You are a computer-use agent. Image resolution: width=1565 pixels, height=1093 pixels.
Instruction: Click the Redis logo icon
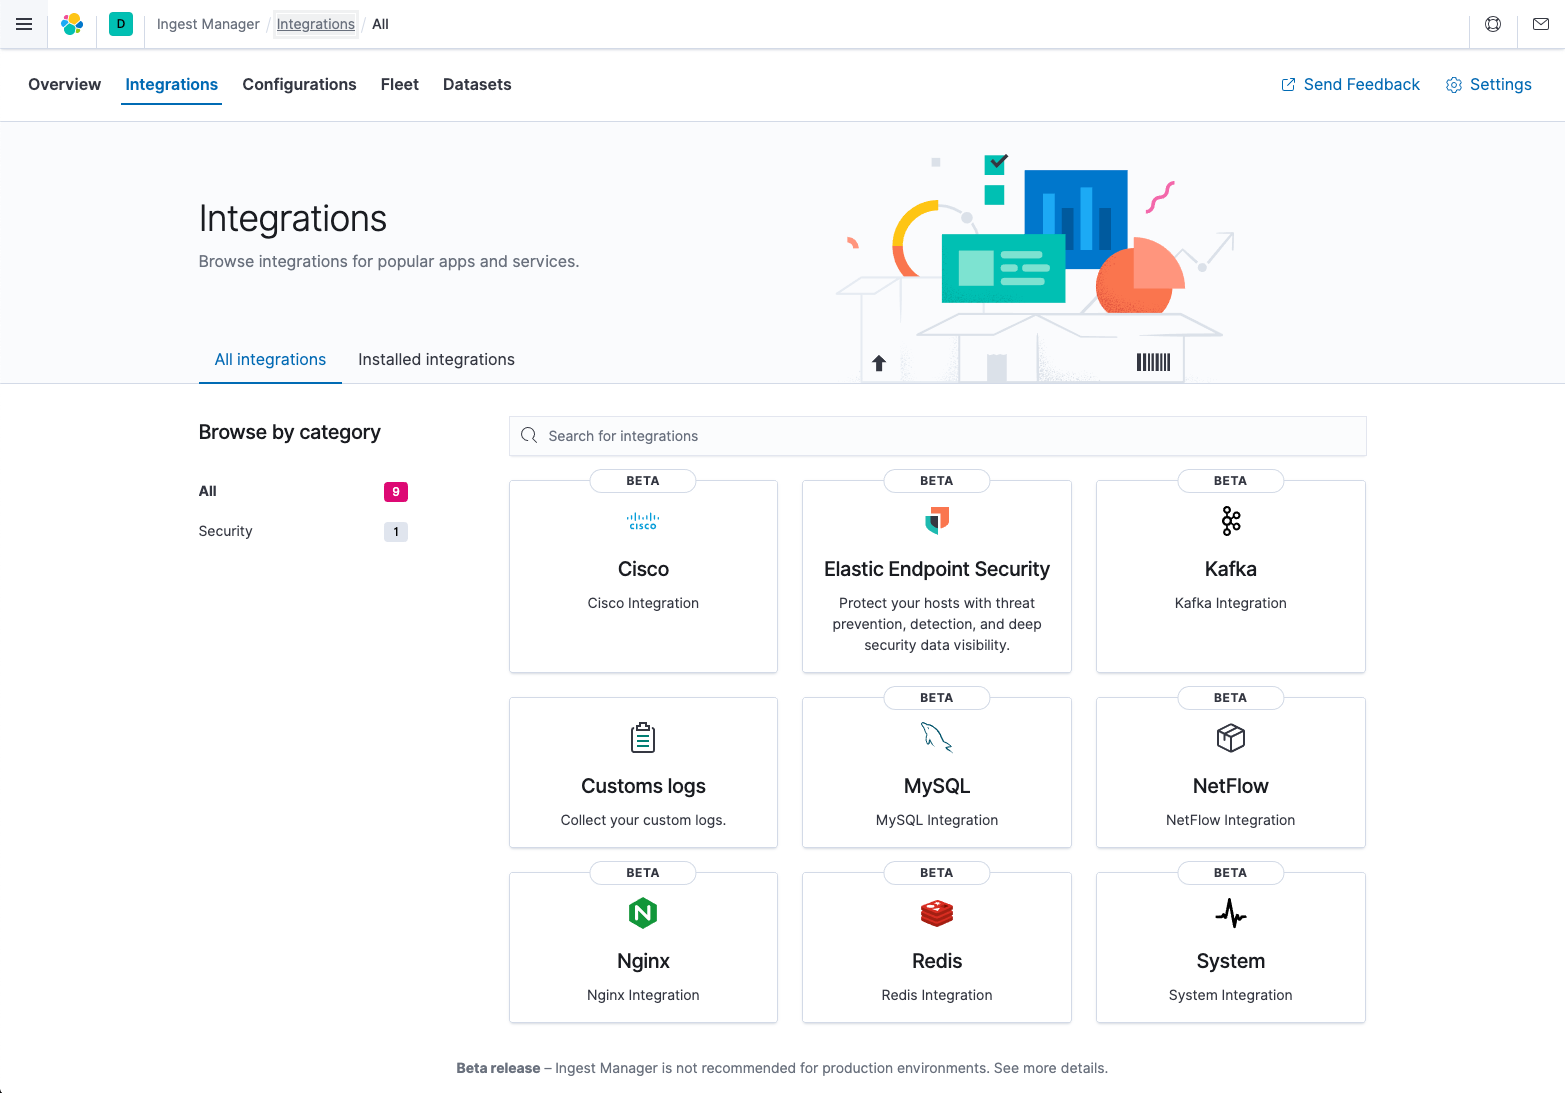pyautogui.click(x=937, y=913)
